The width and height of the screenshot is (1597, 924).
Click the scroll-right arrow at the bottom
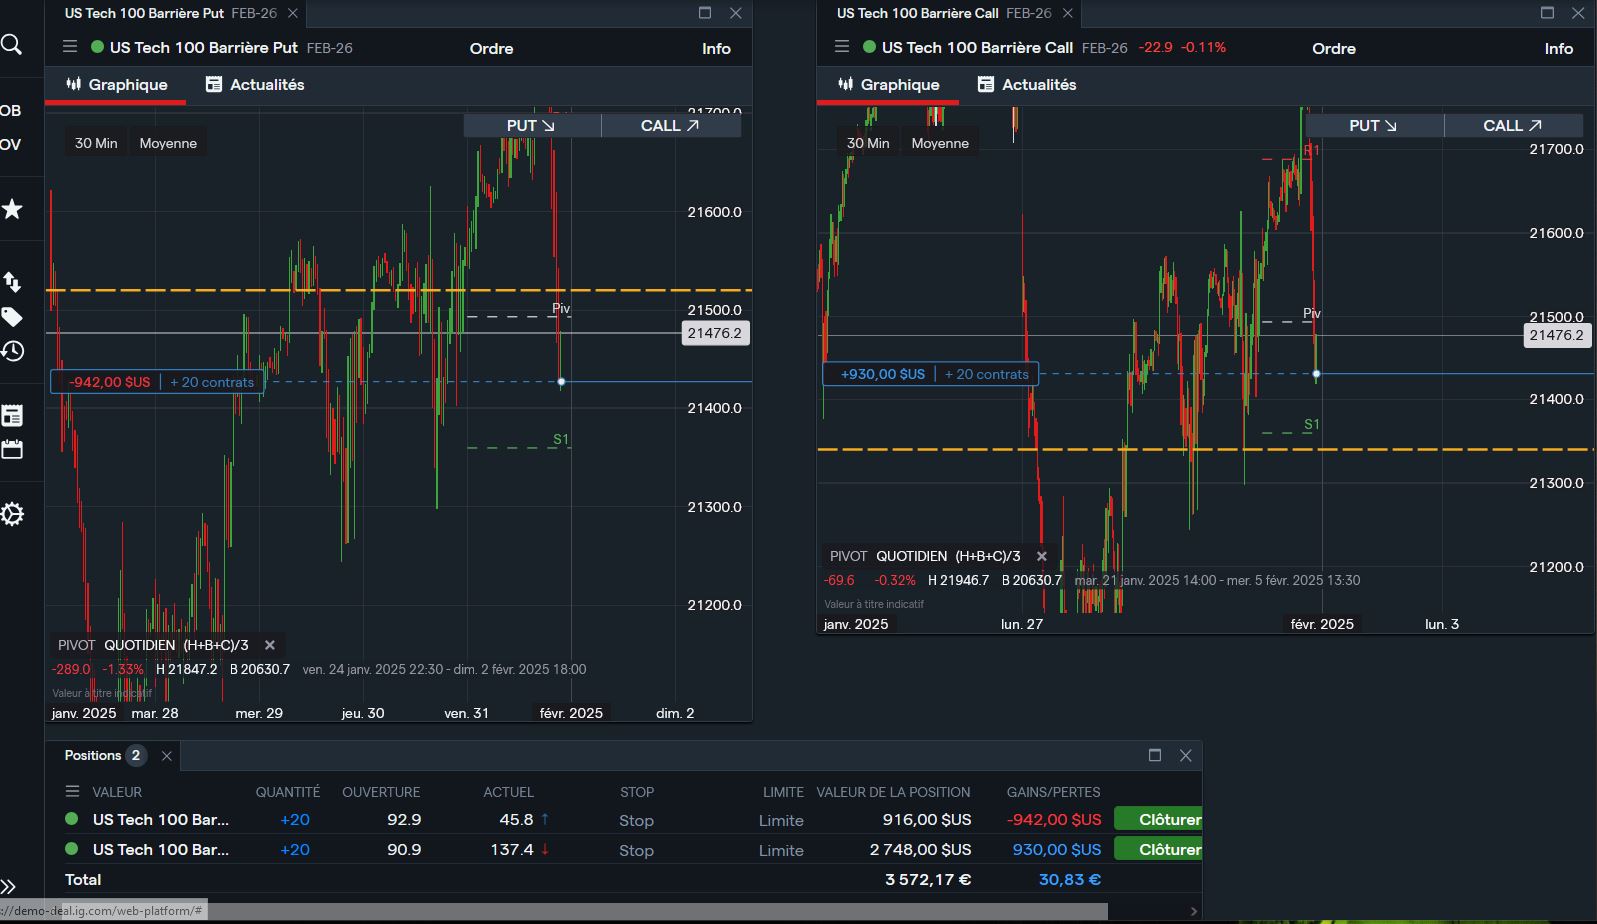[x=1193, y=911]
